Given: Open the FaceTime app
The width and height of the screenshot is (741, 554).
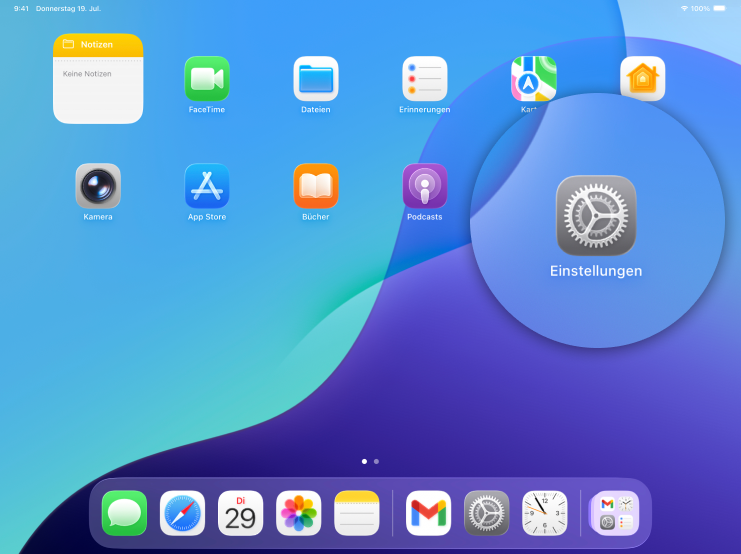Looking at the screenshot, I should point(207,79).
